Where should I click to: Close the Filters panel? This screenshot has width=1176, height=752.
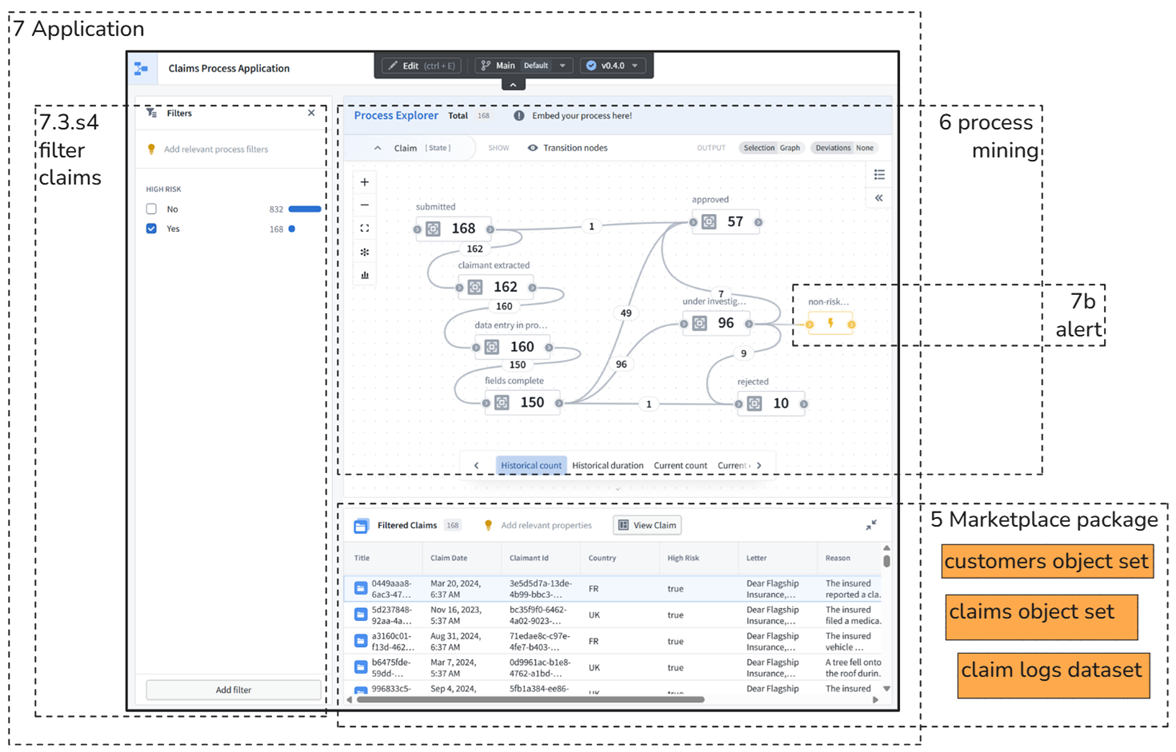click(x=311, y=113)
